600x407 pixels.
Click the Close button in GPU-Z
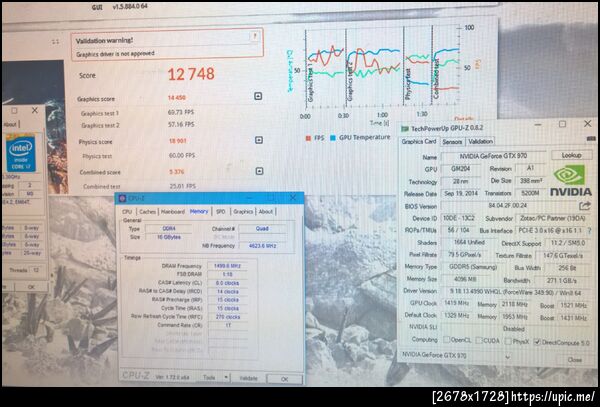pyautogui.click(x=574, y=360)
